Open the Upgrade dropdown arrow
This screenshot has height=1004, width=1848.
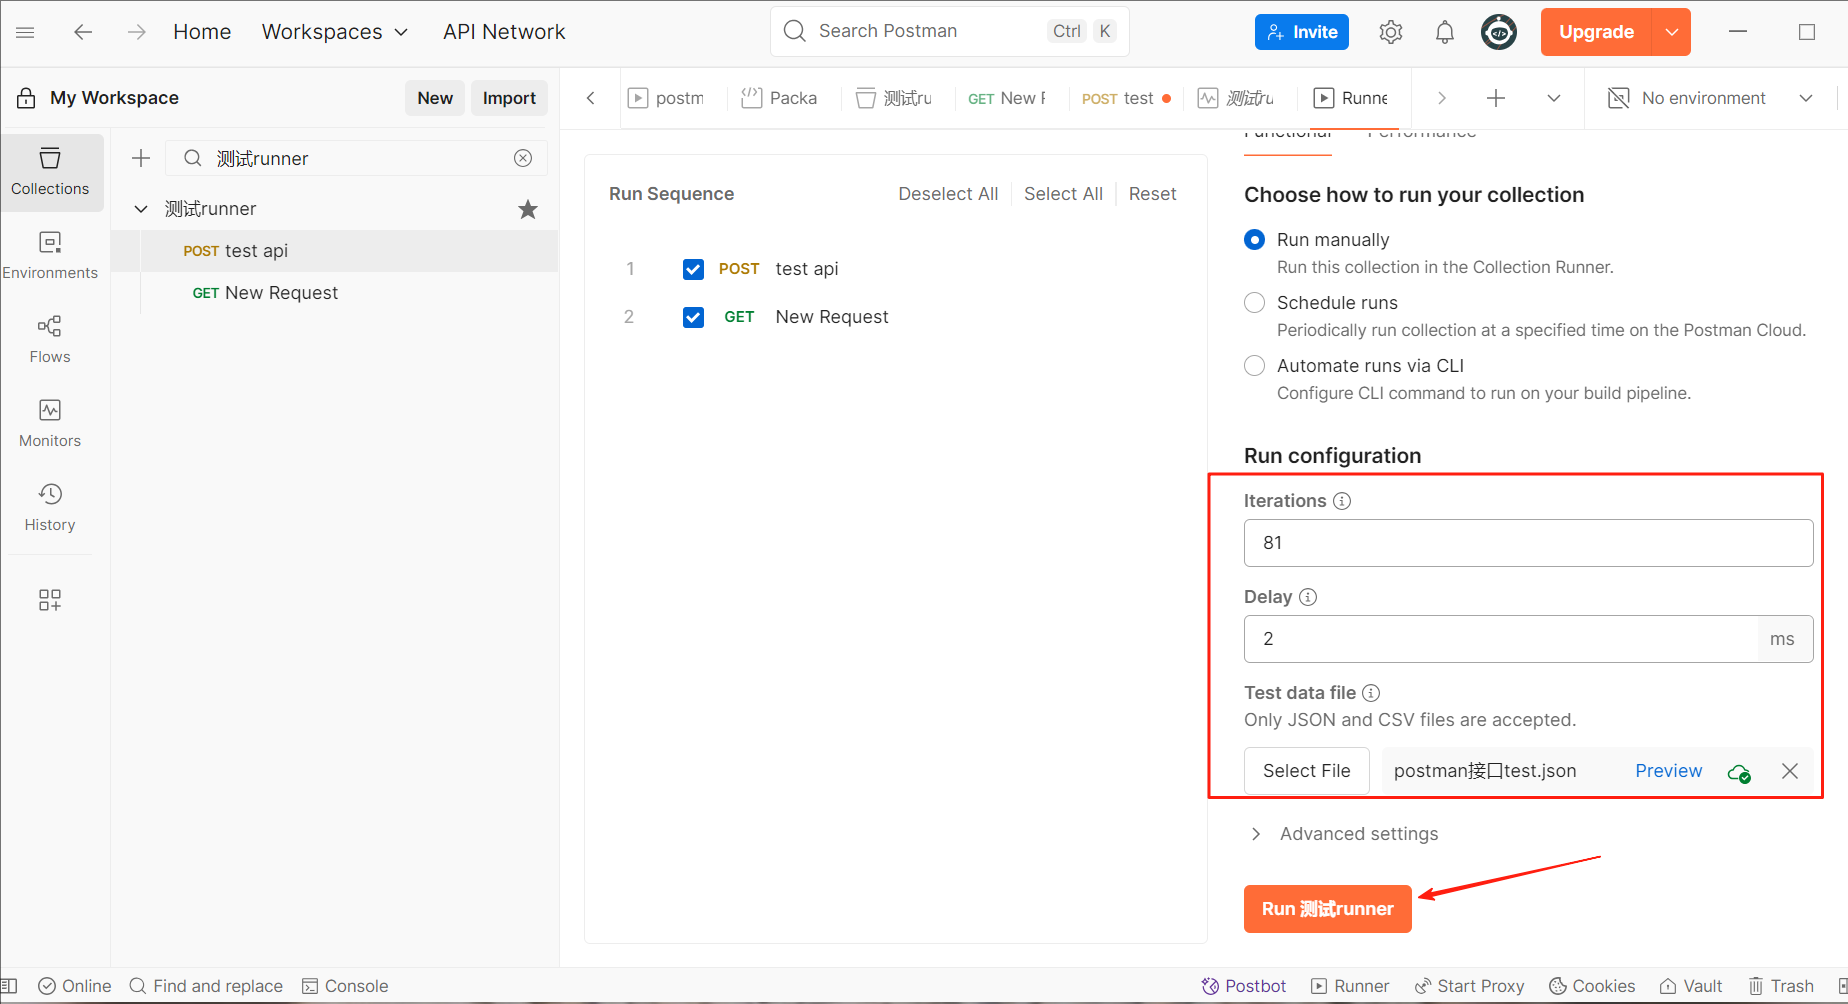[x=1672, y=32]
